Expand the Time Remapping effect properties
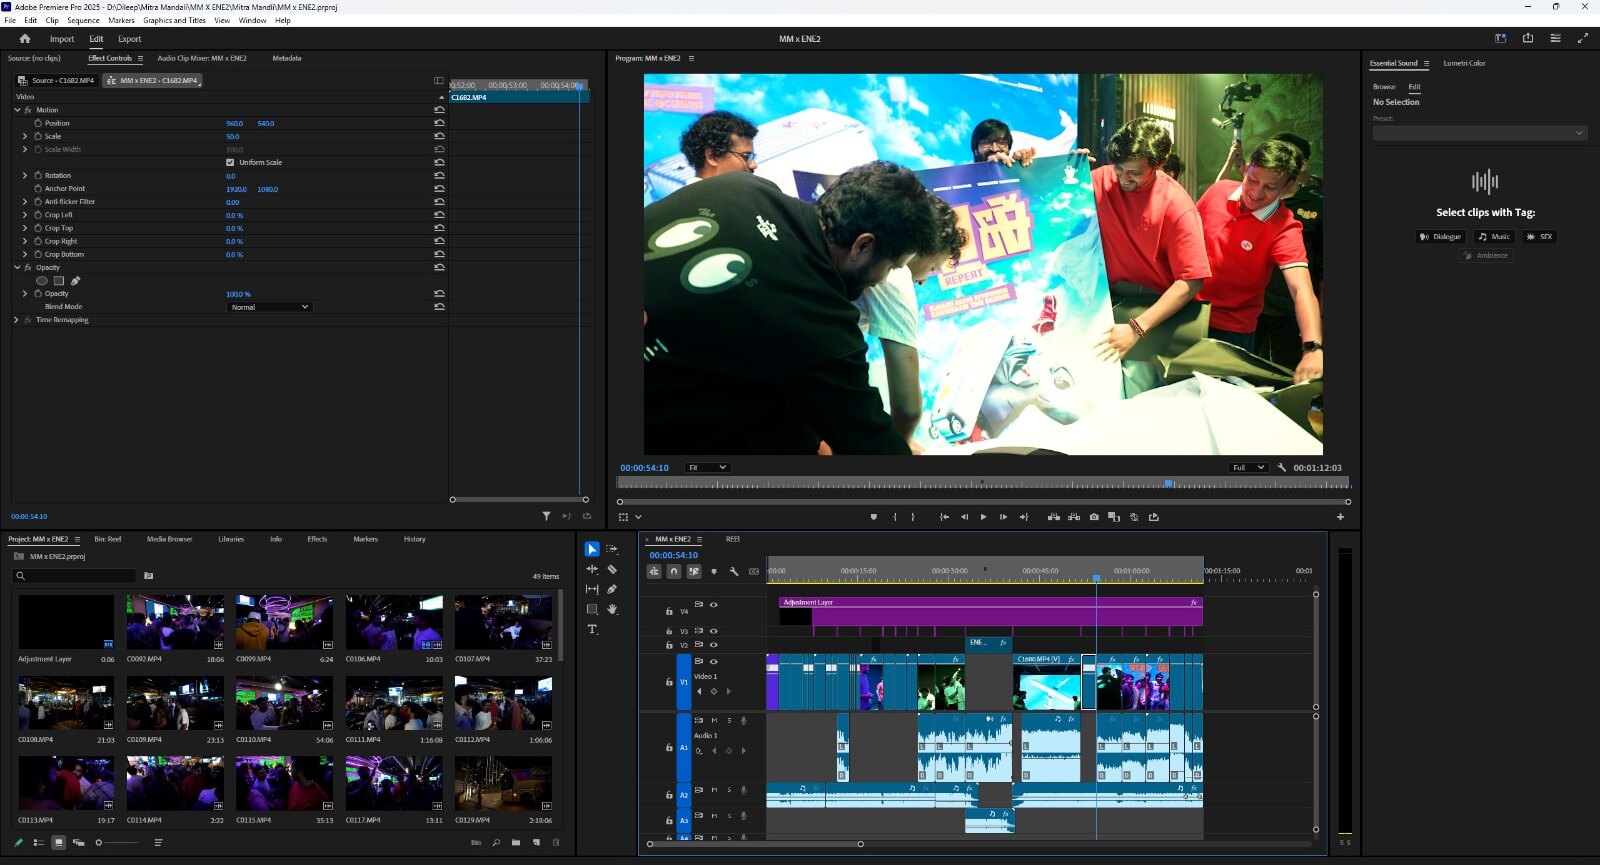Screen dimensions: 1600x865 [x=16, y=320]
